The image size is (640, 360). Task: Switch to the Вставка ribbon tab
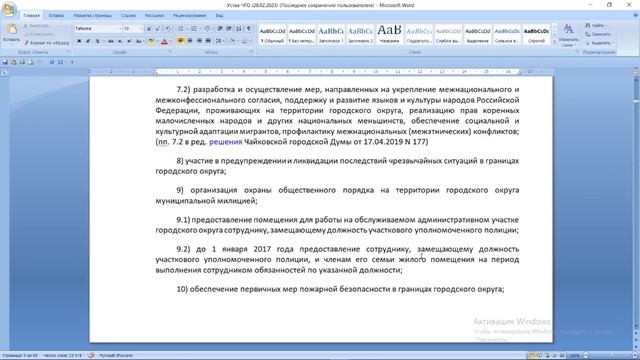coord(56,16)
